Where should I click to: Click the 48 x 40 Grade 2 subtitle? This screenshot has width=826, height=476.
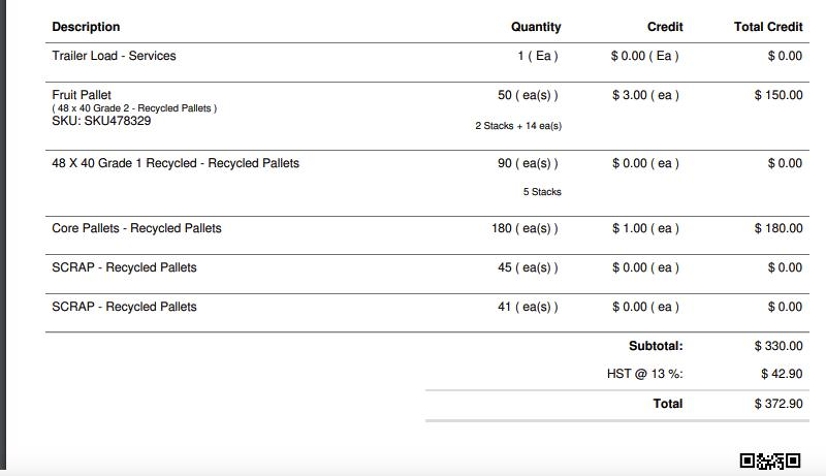[134, 108]
